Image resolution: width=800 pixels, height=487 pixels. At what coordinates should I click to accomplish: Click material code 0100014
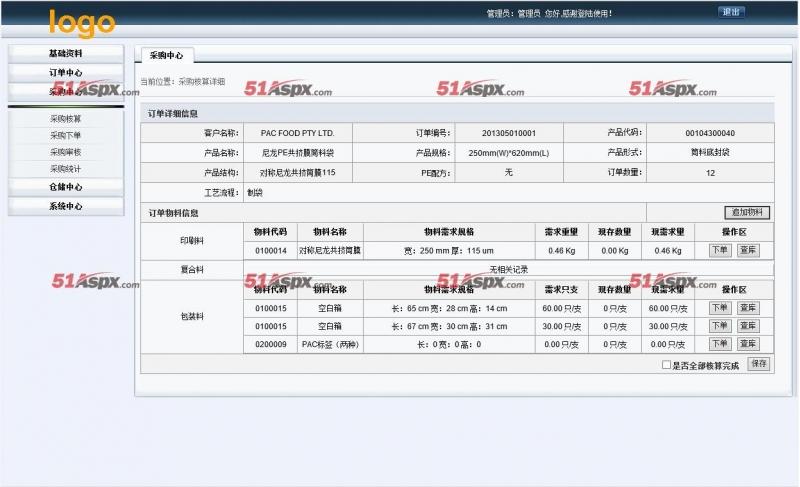point(271,250)
